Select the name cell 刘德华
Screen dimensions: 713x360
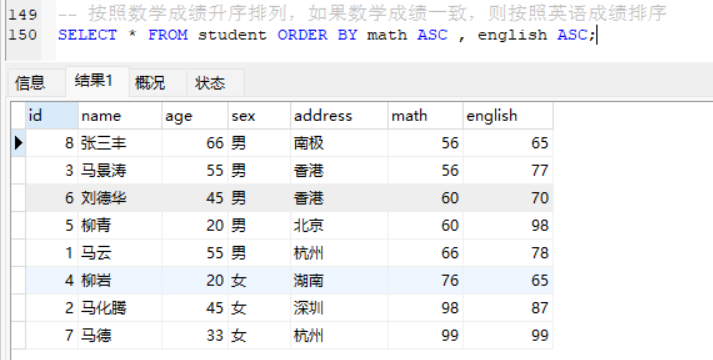click(x=120, y=198)
